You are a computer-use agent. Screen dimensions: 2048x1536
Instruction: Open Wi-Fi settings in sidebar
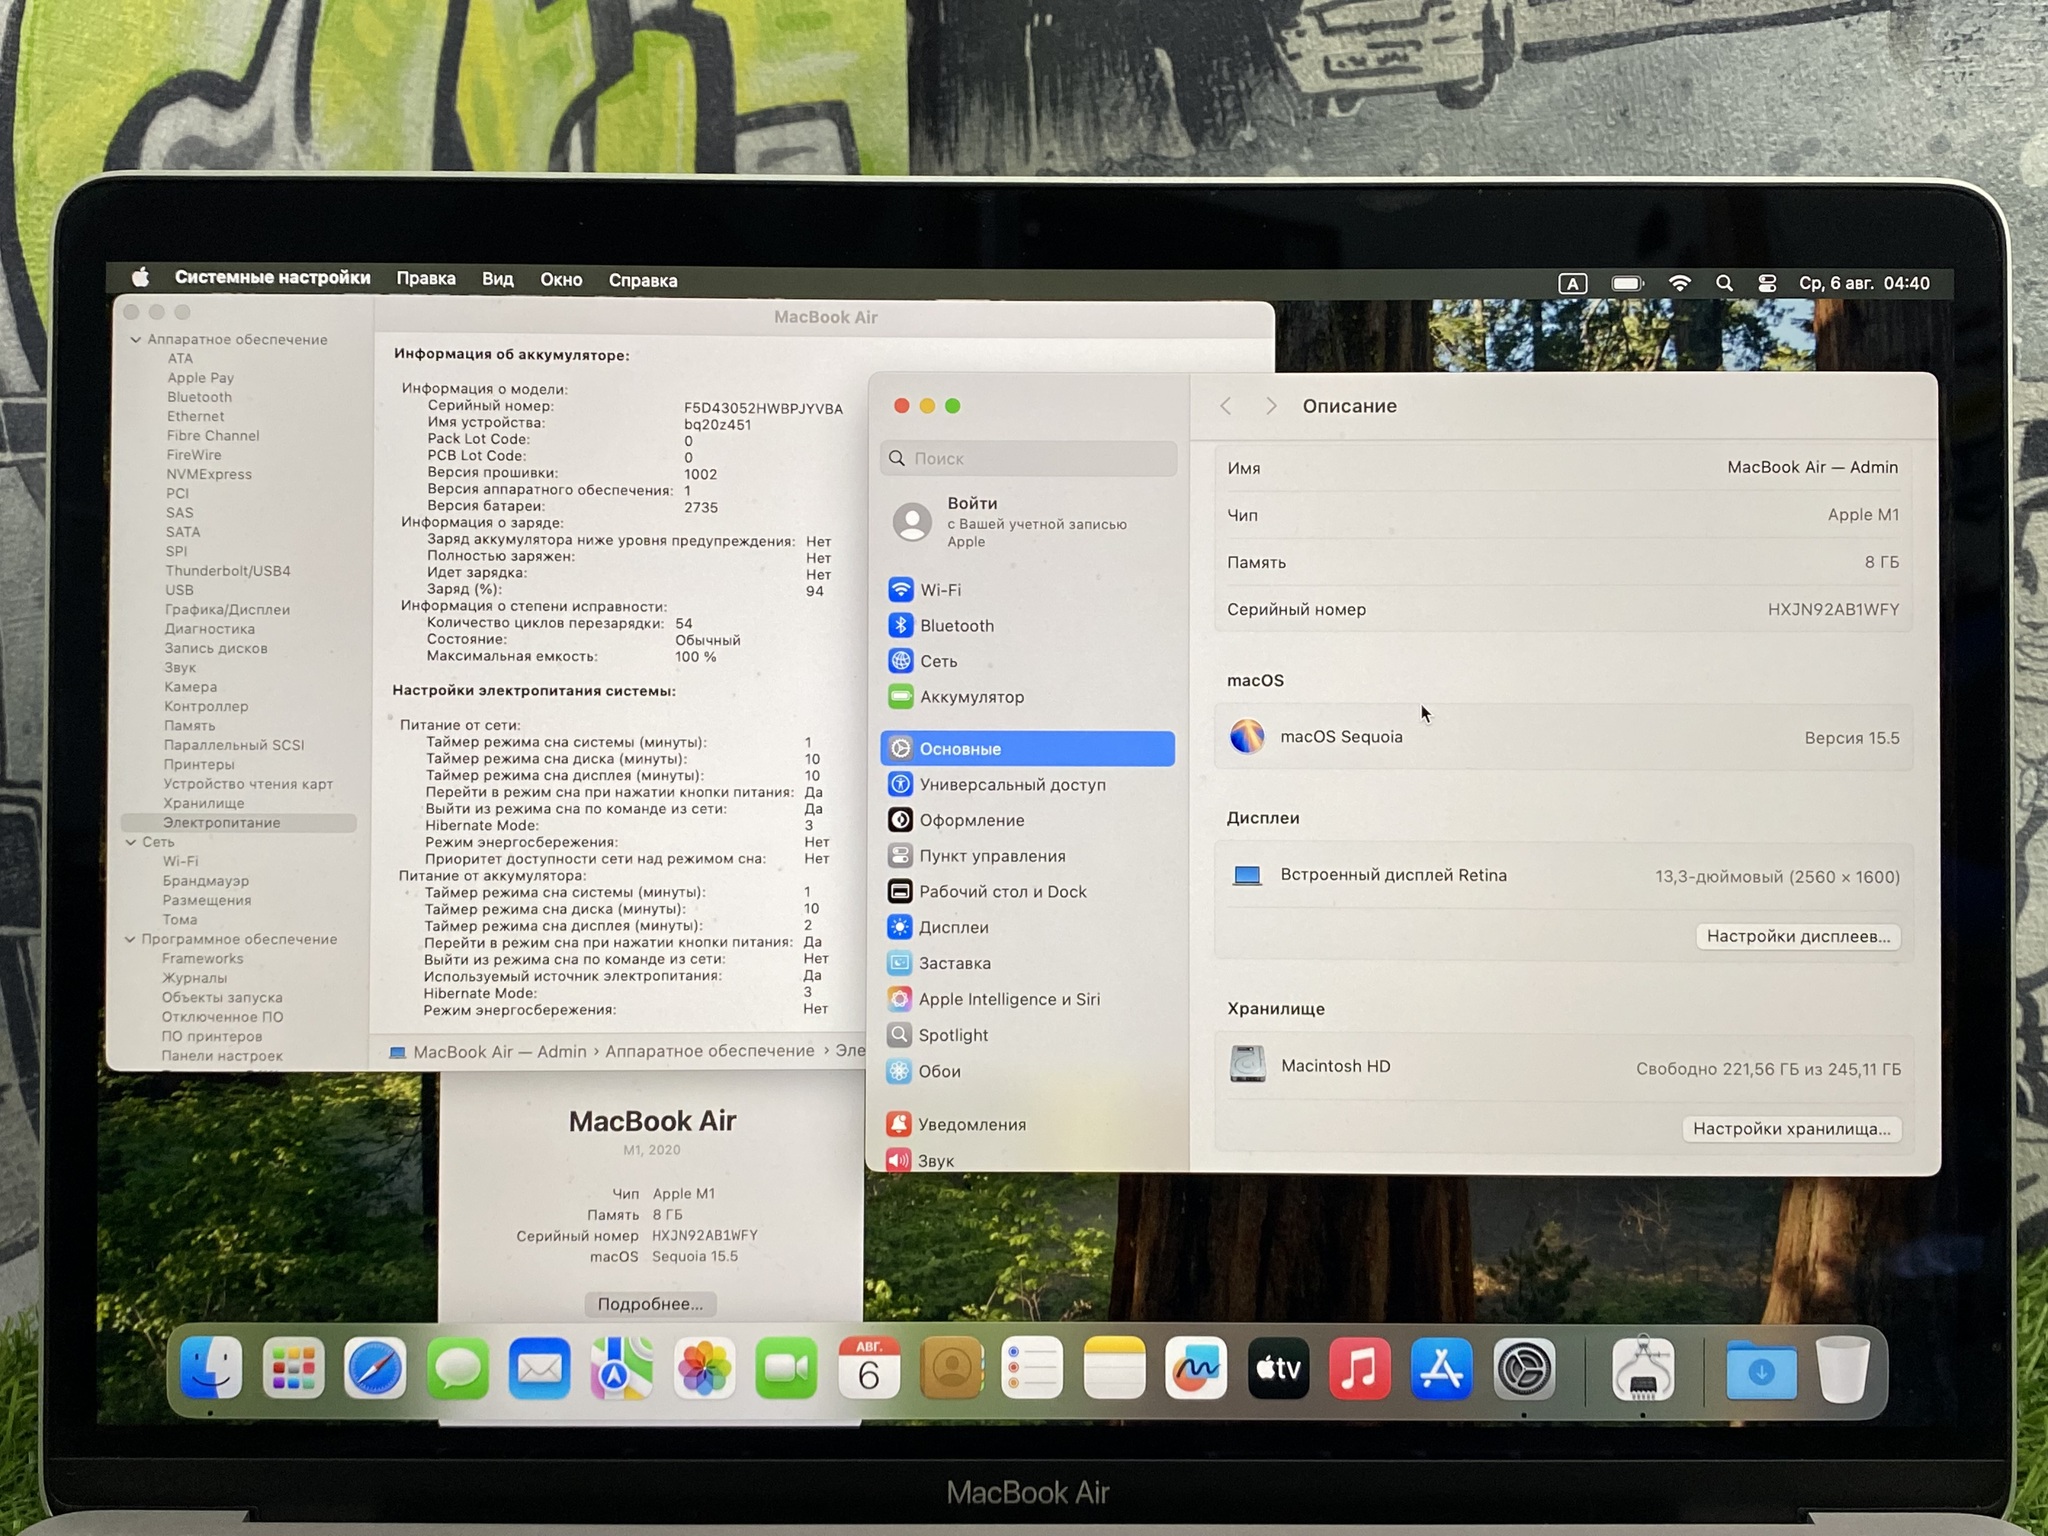pyautogui.click(x=939, y=590)
